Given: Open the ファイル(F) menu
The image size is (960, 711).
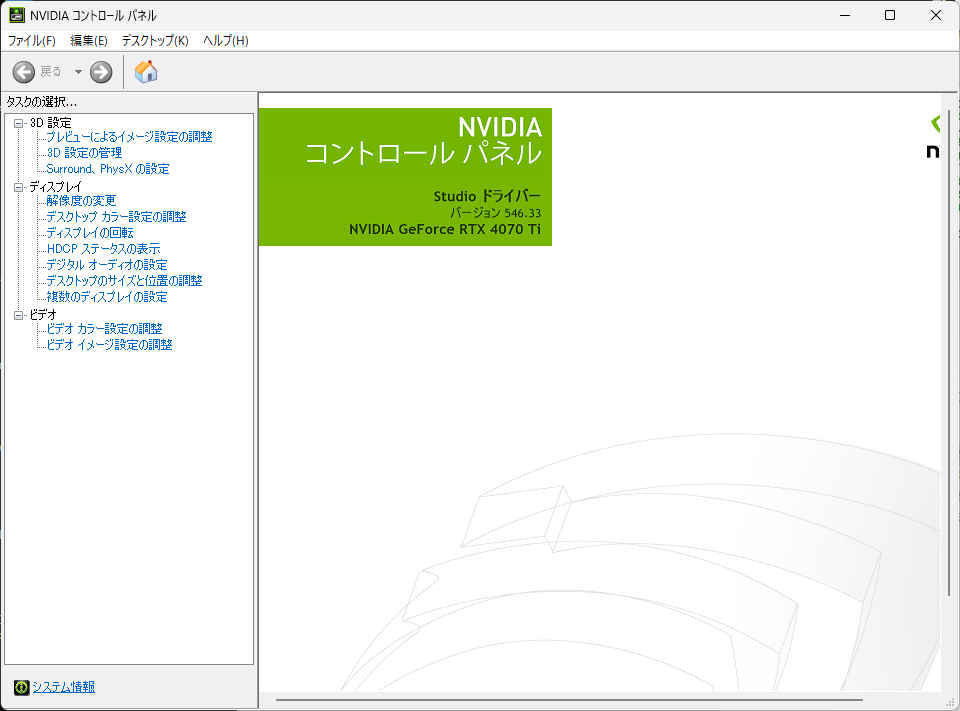Looking at the screenshot, I should click(x=32, y=41).
